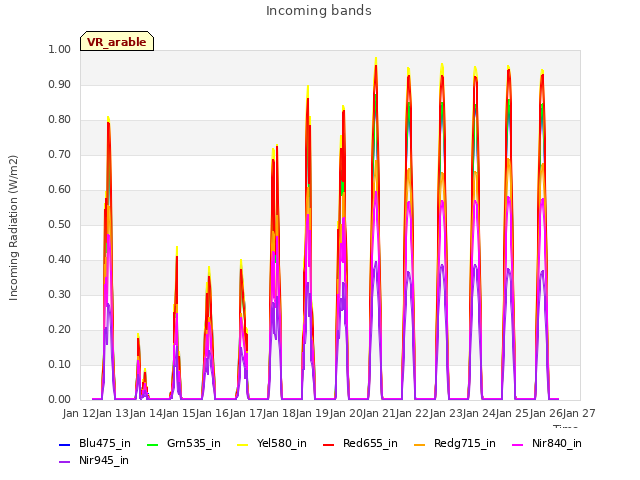Image resolution: width=640 pixels, height=480 pixels.
Task: Click the 0.60 y-axis tick label
Action: 60,189
